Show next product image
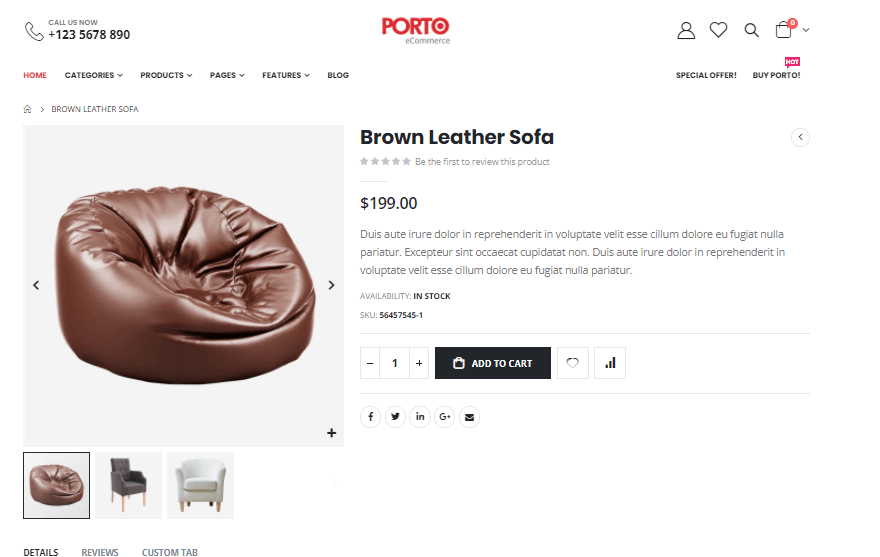This screenshot has width=880, height=557. pos(332,285)
